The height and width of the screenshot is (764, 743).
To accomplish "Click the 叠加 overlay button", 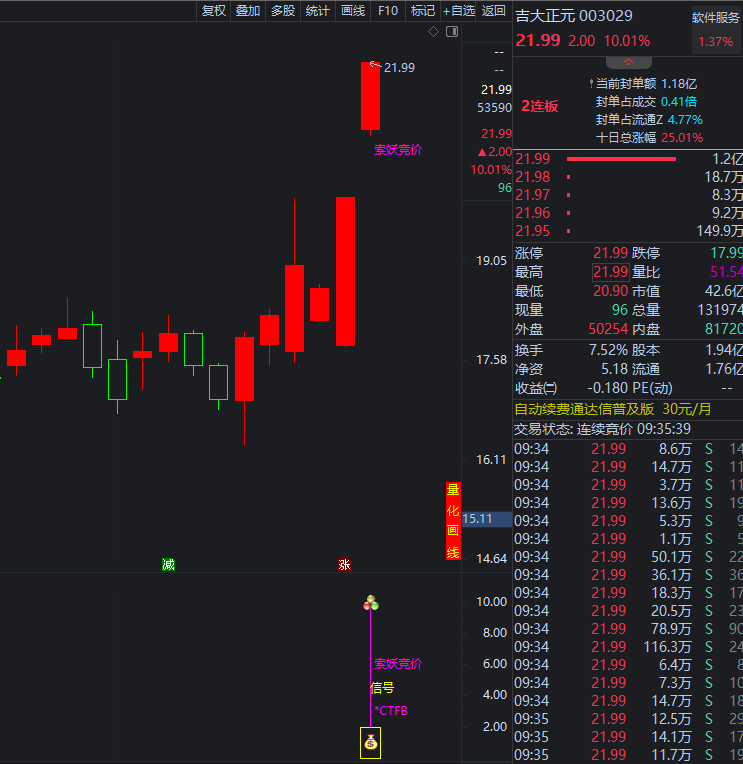I will pos(248,11).
